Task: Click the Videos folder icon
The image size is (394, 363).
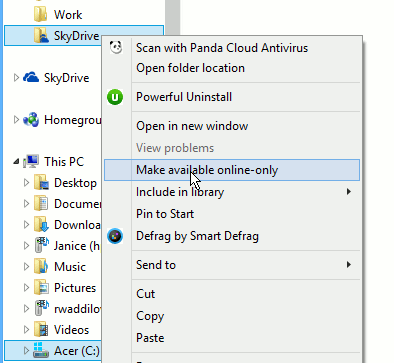Action: tap(41, 330)
